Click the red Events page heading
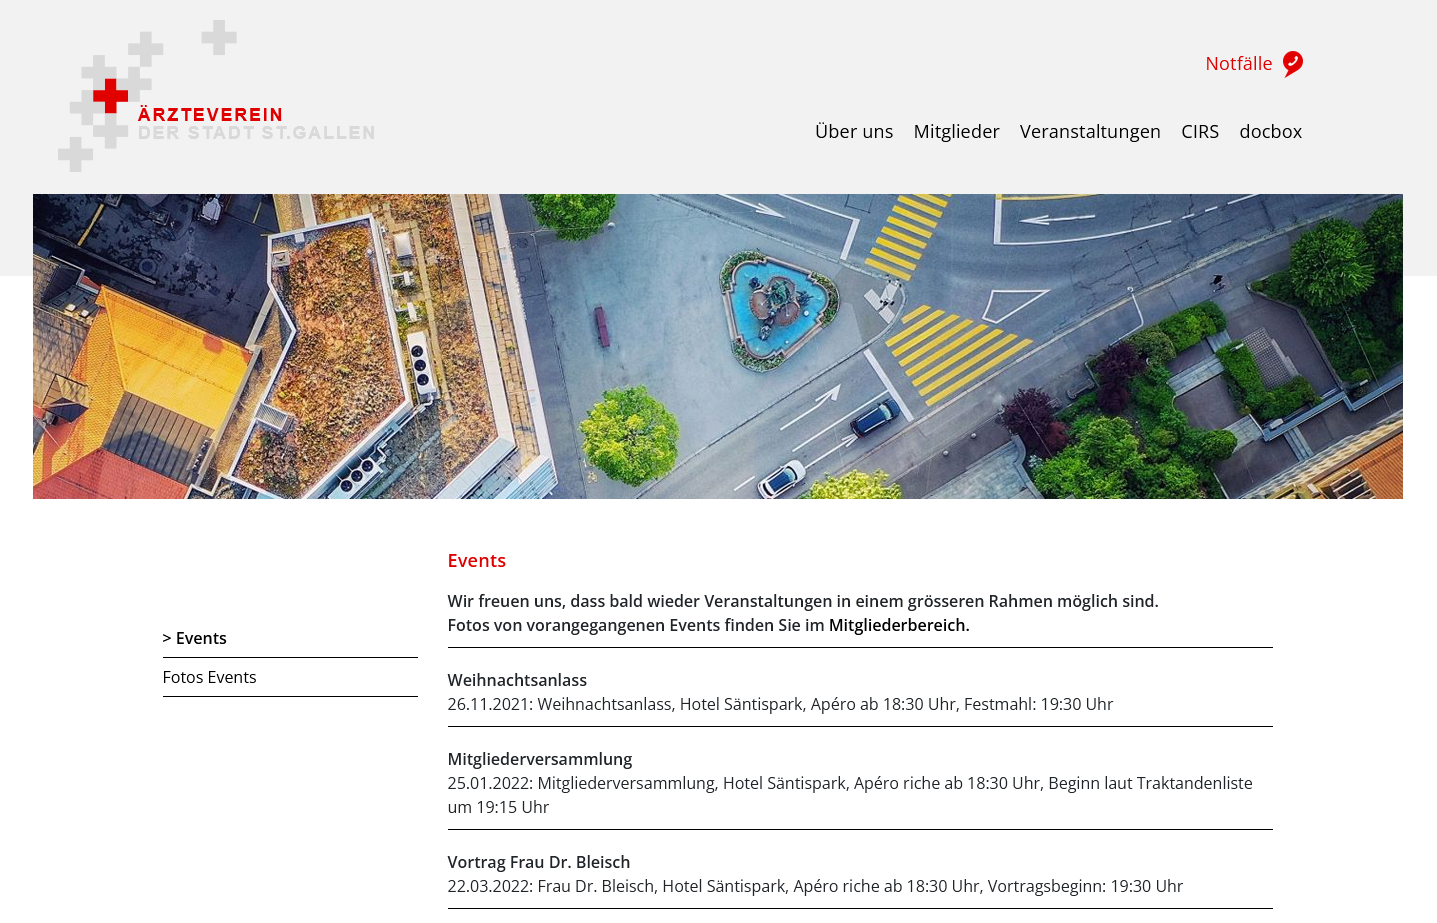Image resolution: width=1437 pixels, height=923 pixels. click(476, 561)
